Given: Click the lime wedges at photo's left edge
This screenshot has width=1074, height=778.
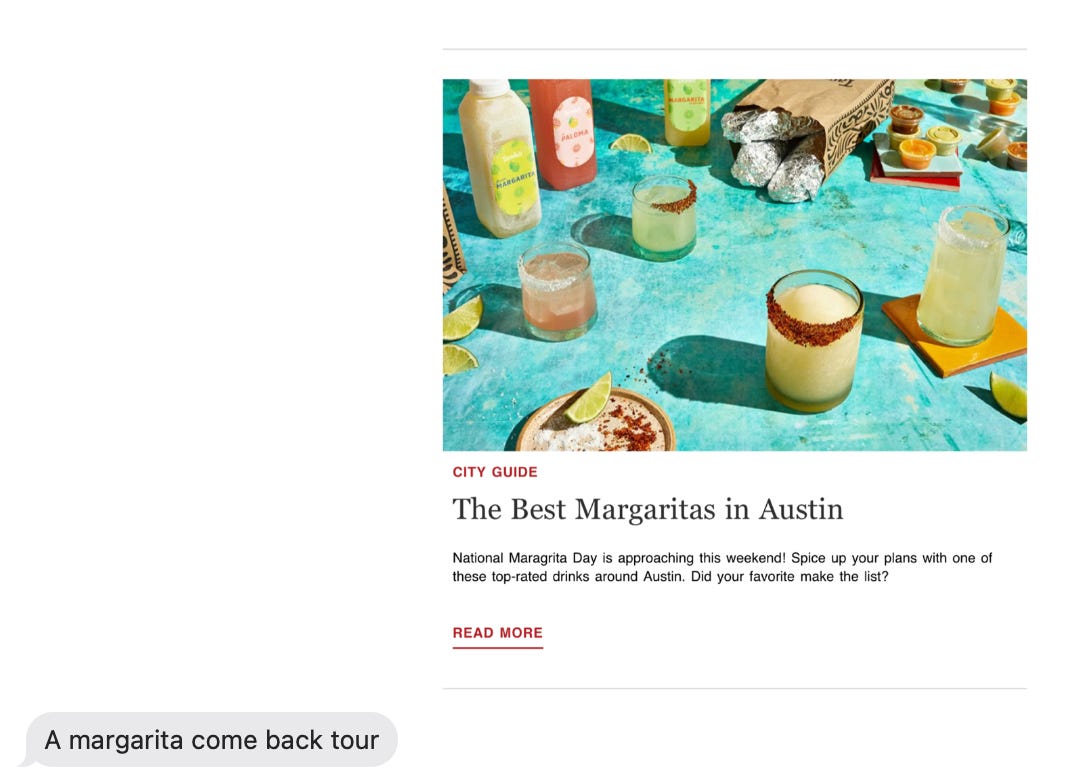Looking at the screenshot, I should (x=460, y=336).
